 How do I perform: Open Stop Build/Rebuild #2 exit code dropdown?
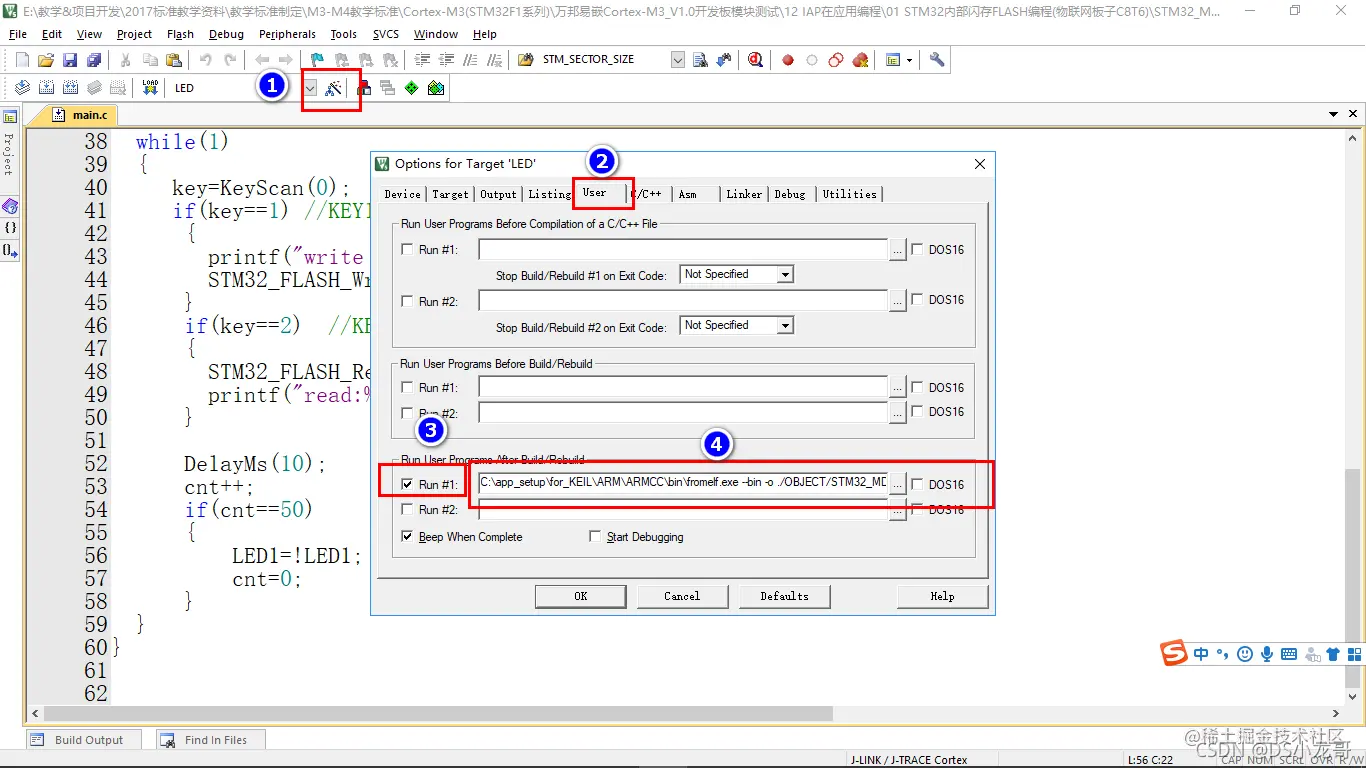(785, 325)
